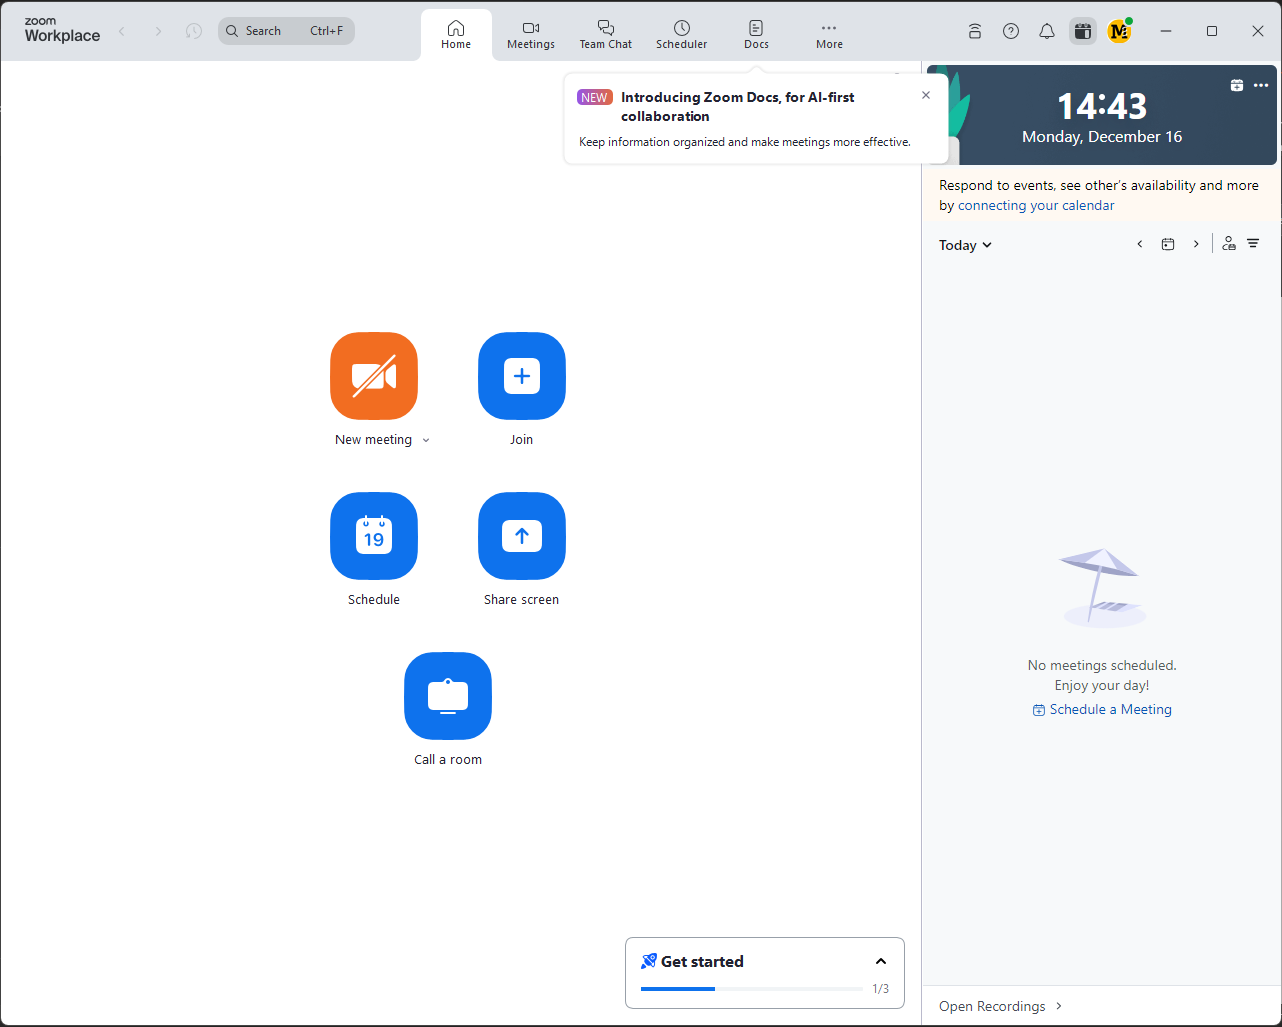Click the calendar panel icon in title bar
Viewport: 1282px width, 1027px height.
[1083, 31]
